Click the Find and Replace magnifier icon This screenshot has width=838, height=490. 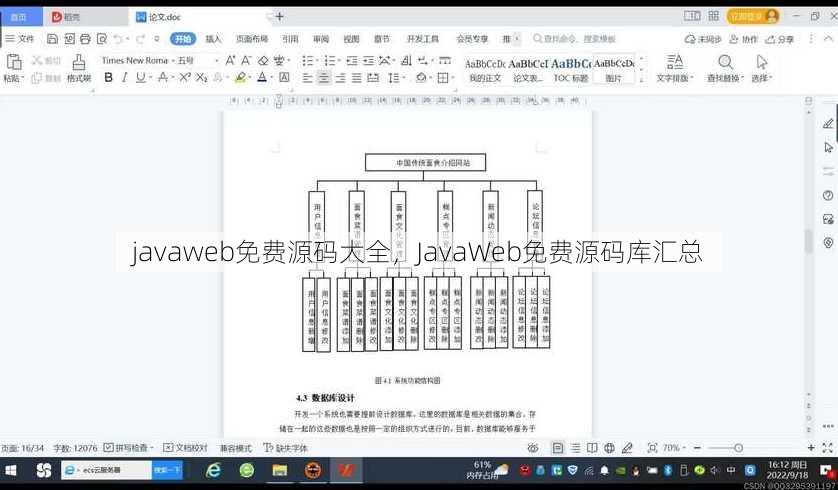pyautogui.click(x=725, y=62)
